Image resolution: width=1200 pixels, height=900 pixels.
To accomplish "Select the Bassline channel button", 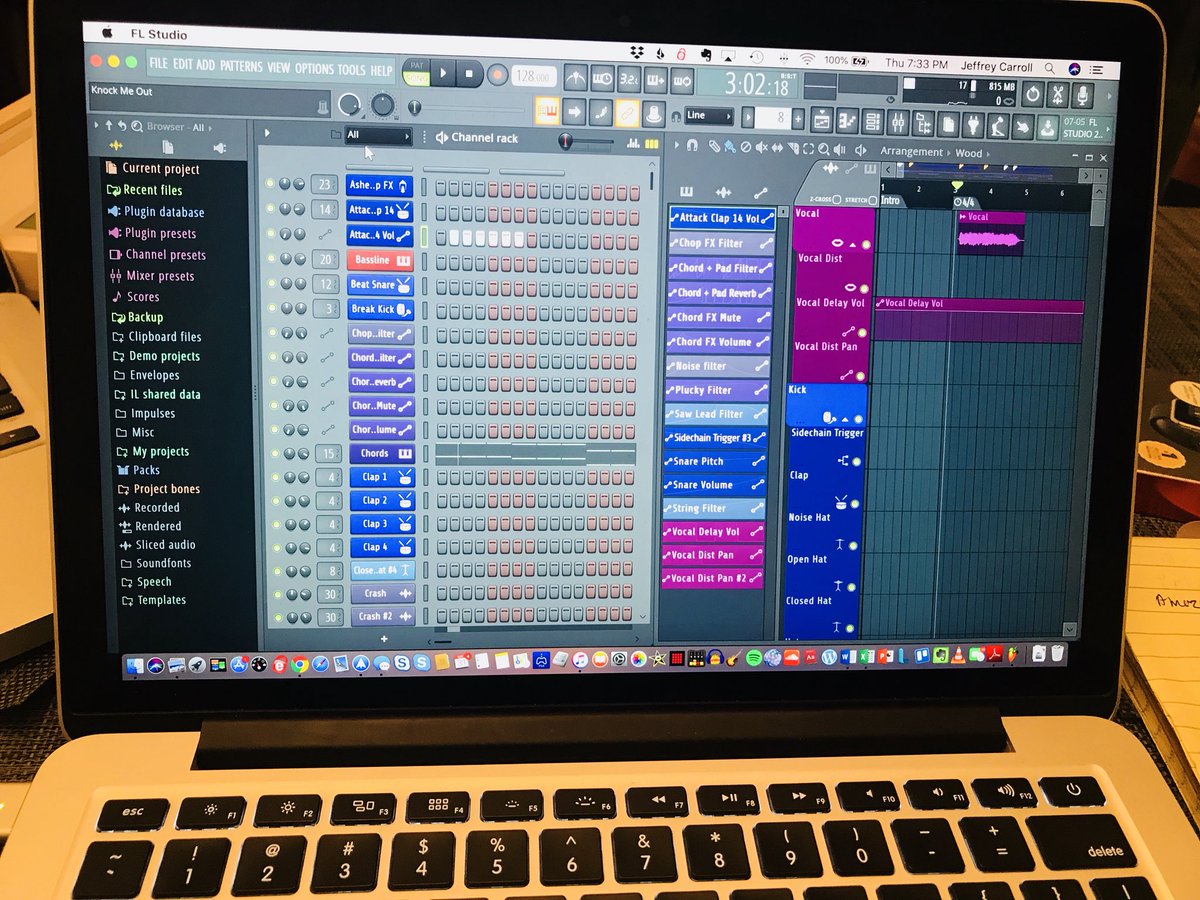I will 380,260.
